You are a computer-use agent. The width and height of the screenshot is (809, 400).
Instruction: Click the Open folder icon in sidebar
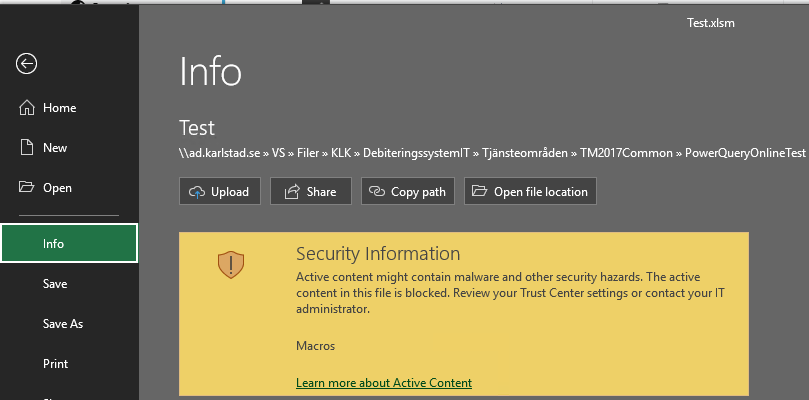[x=26, y=187]
